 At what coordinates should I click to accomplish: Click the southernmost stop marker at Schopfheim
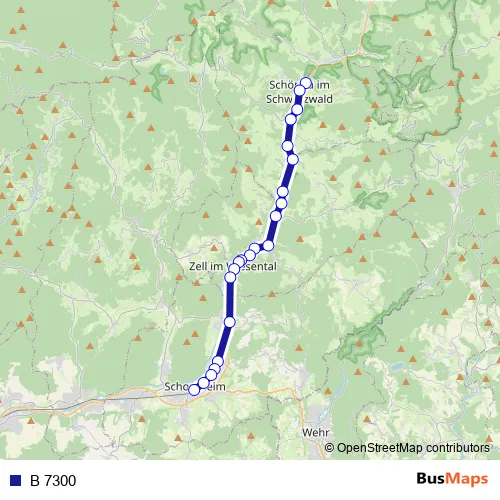point(194,390)
